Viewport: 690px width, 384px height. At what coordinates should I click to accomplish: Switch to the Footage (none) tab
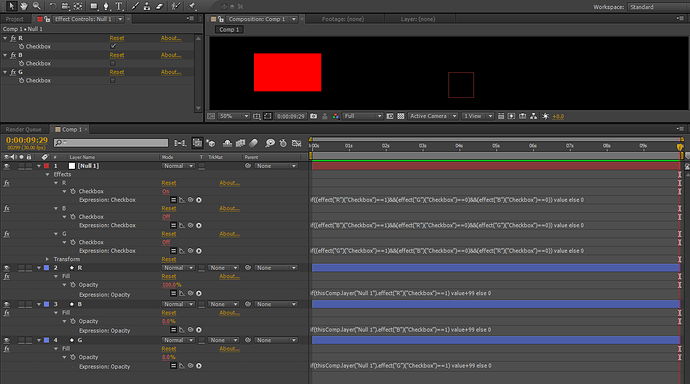[x=343, y=19]
